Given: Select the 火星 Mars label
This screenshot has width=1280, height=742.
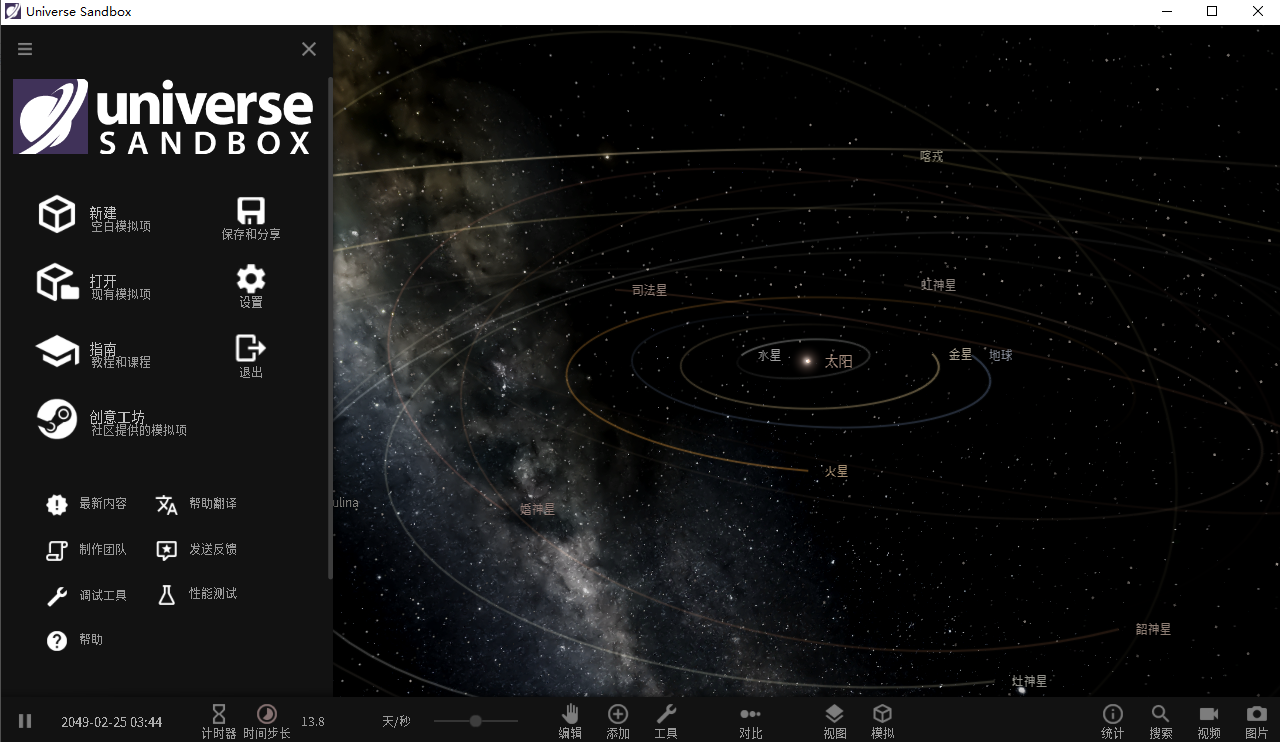Looking at the screenshot, I should point(836,471).
